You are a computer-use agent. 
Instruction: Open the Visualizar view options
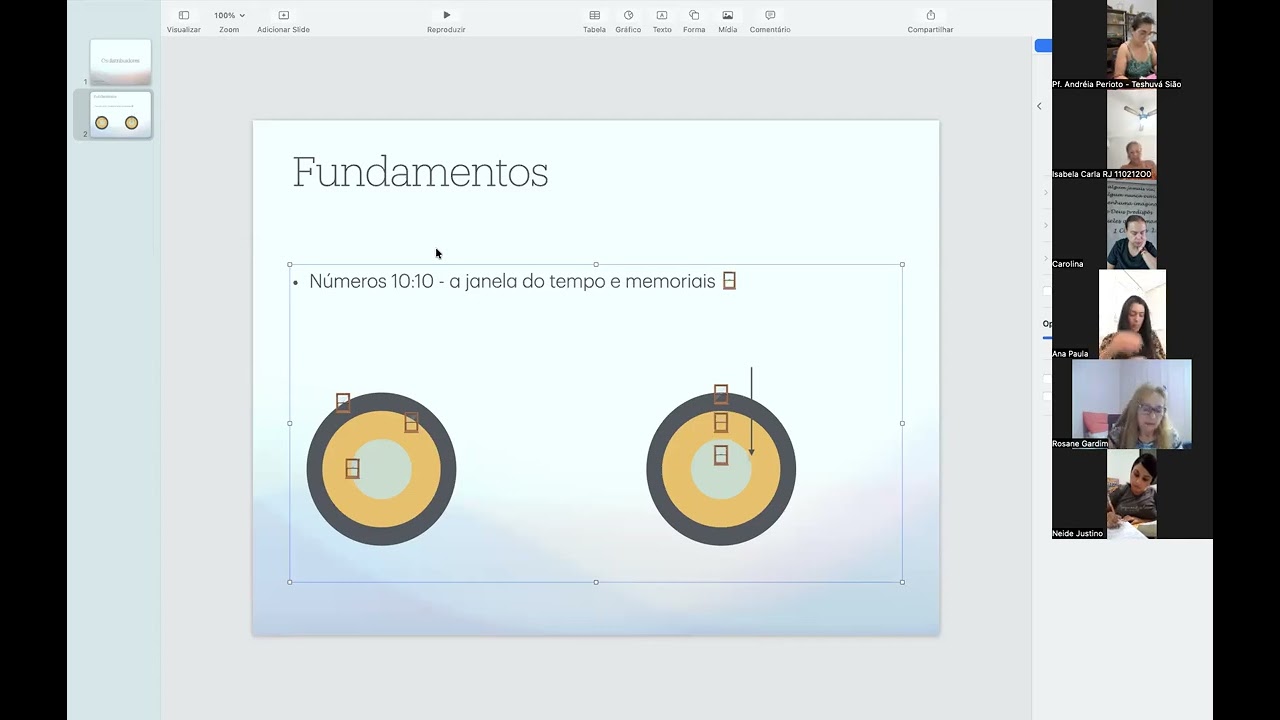[x=184, y=21]
